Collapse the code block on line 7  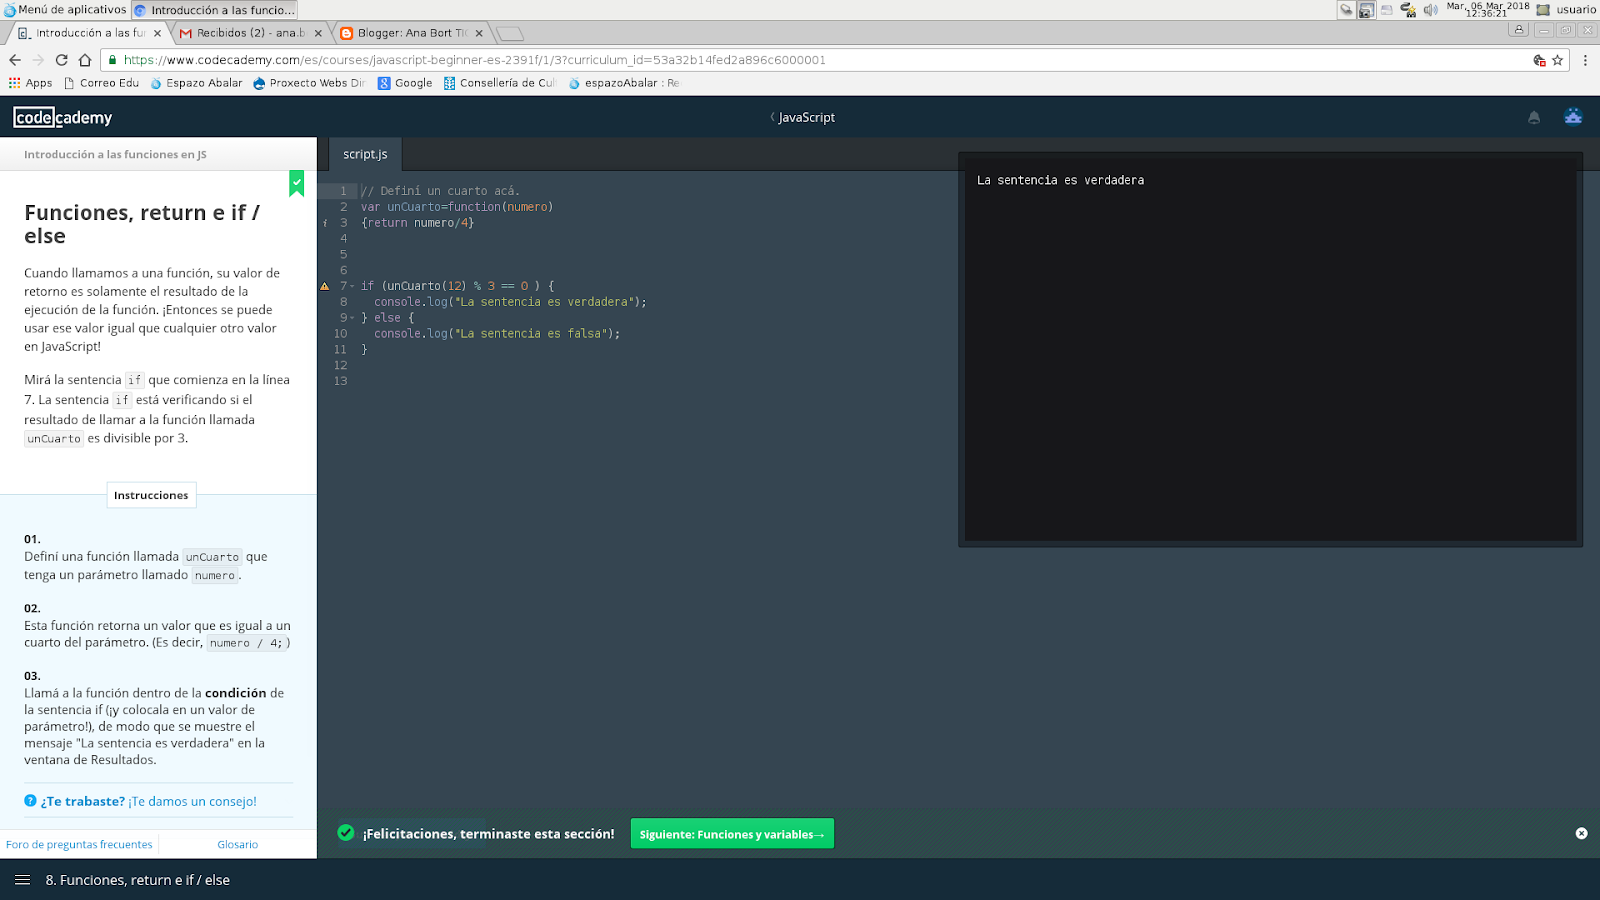[x=352, y=285]
